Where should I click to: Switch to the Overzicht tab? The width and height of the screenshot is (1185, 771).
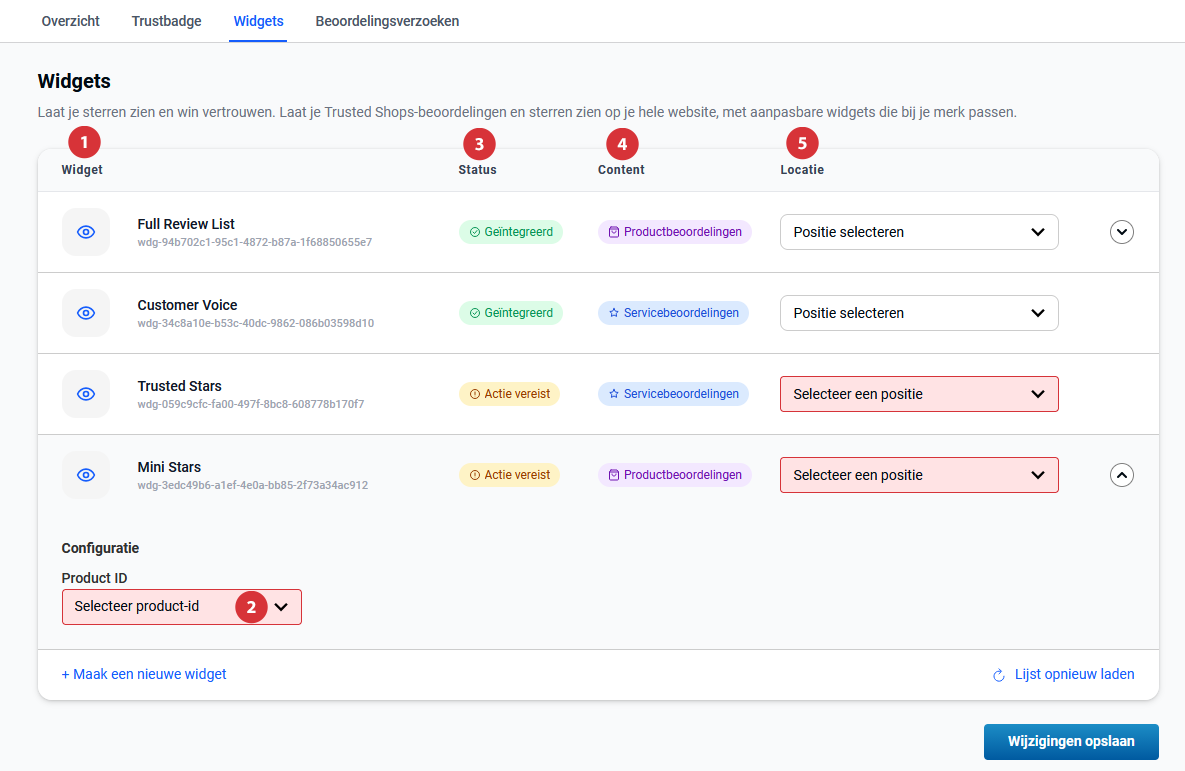pyautogui.click(x=71, y=21)
